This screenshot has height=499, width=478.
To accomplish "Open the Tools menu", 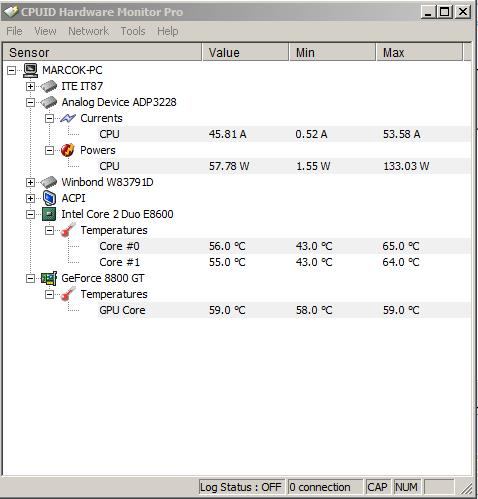I will tap(133, 31).
